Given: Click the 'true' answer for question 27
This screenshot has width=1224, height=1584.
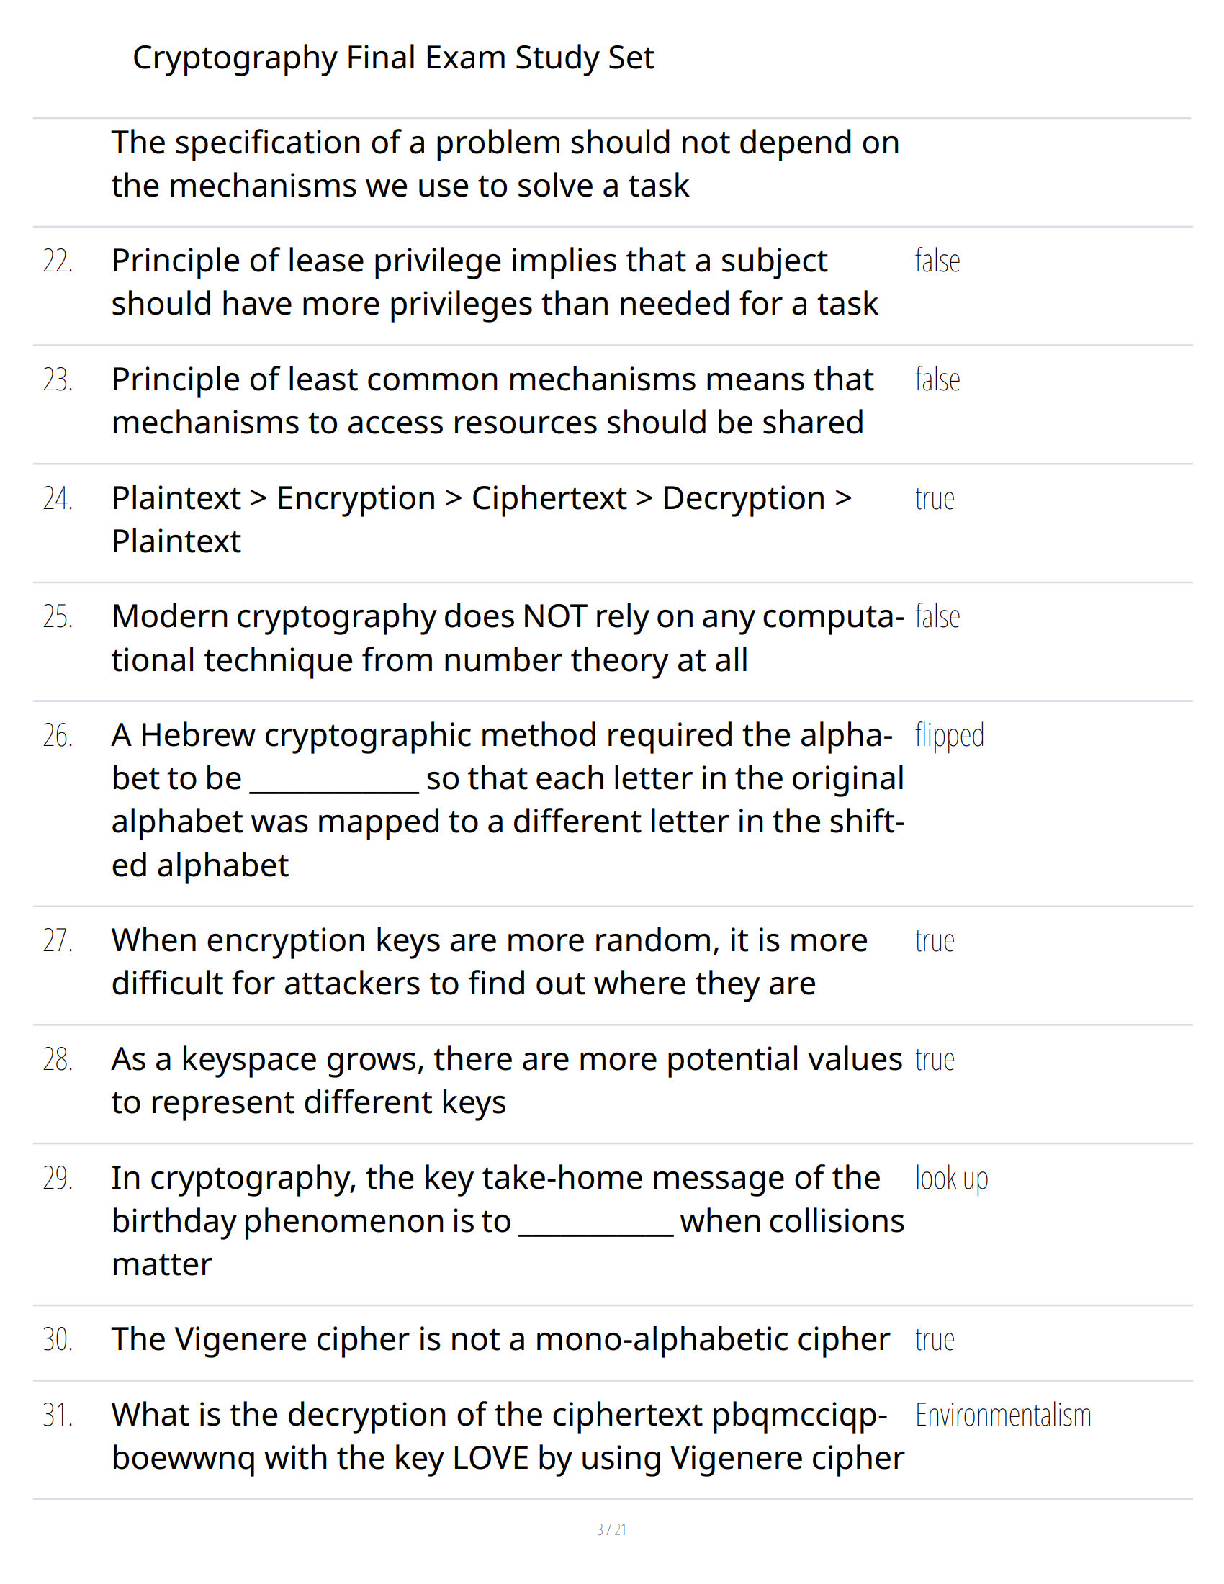Looking at the screenshot, I should click(934, 942).
